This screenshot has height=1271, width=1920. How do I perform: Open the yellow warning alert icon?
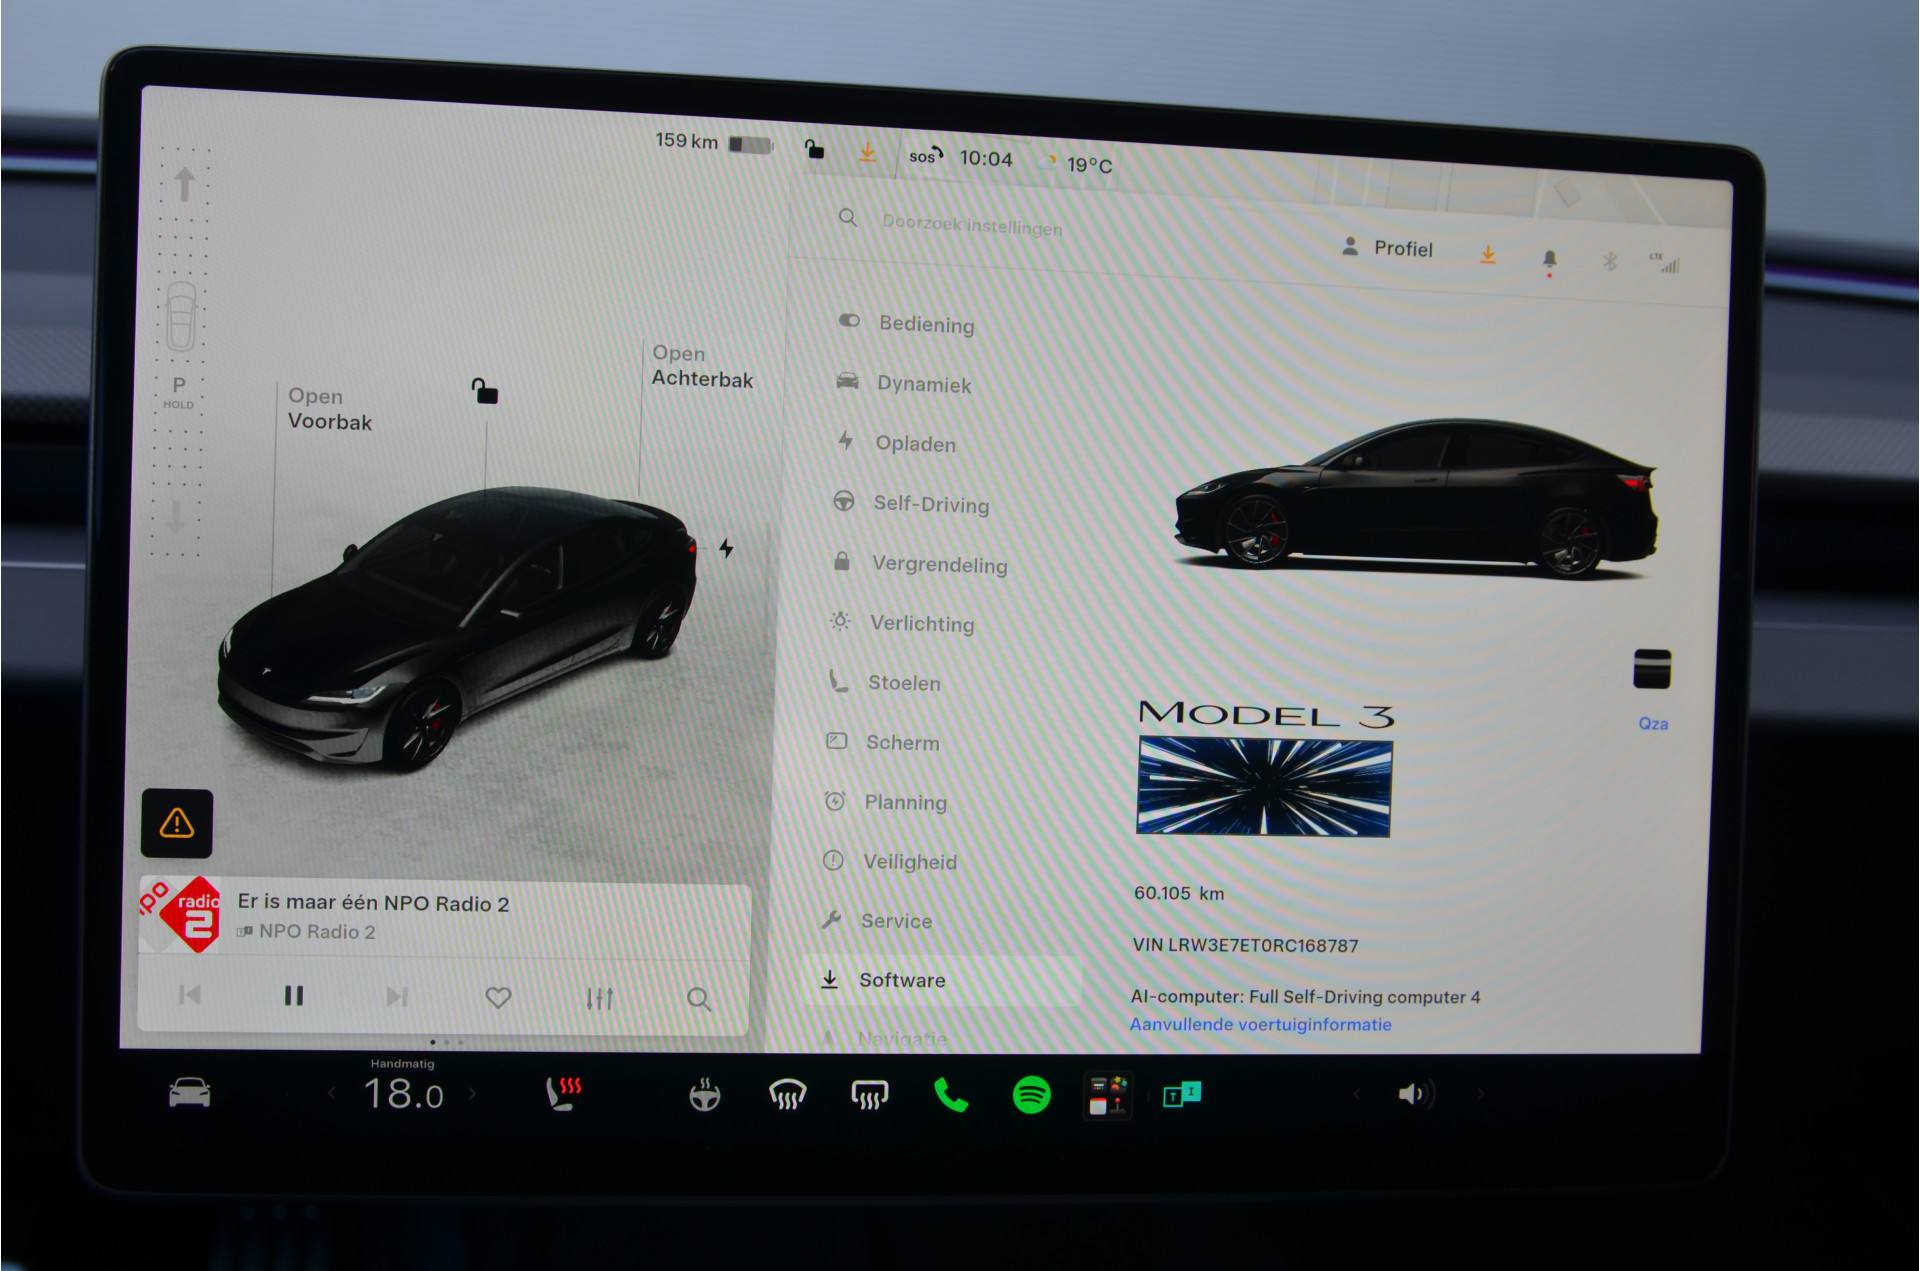(177, 823)
